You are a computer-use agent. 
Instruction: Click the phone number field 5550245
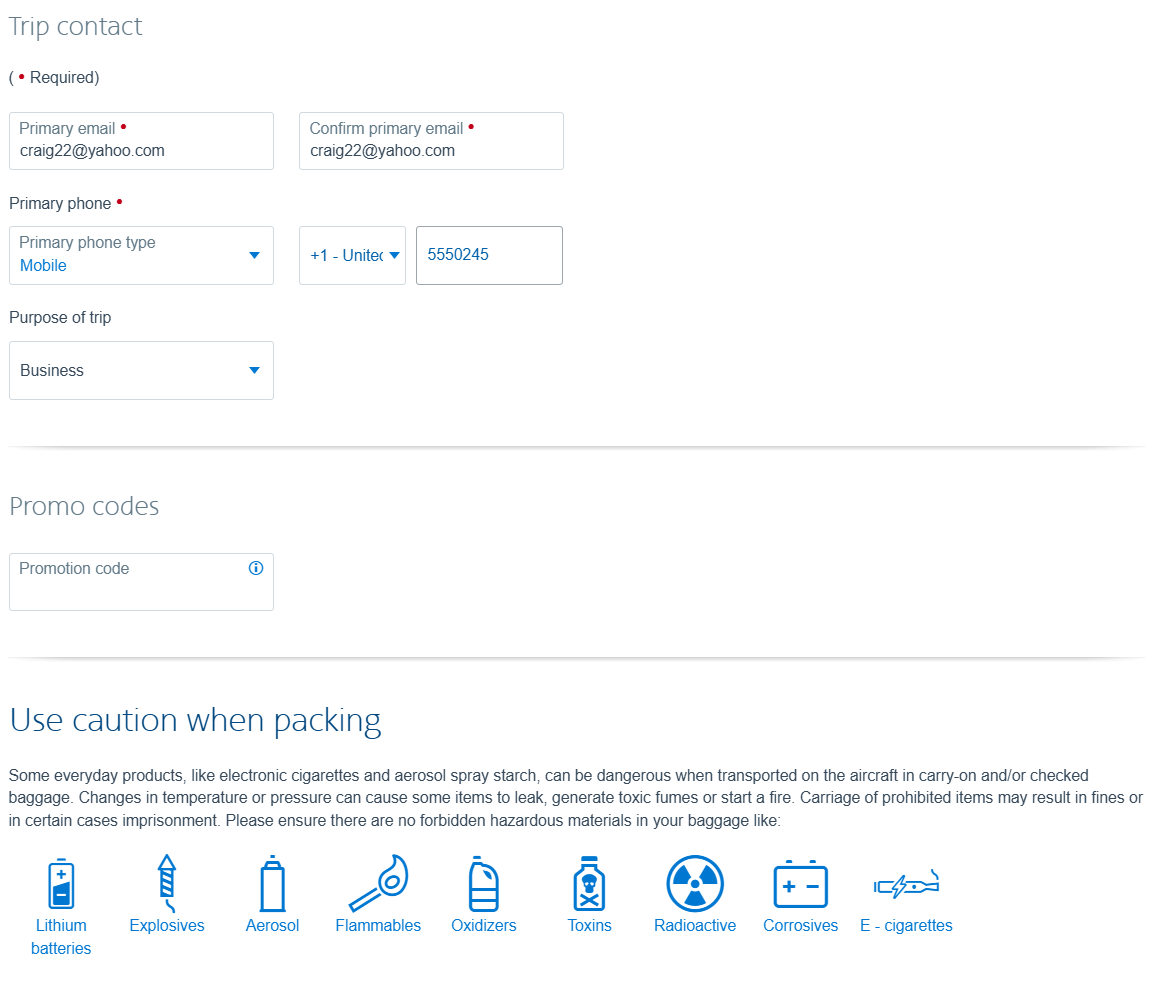coord(489,255)
